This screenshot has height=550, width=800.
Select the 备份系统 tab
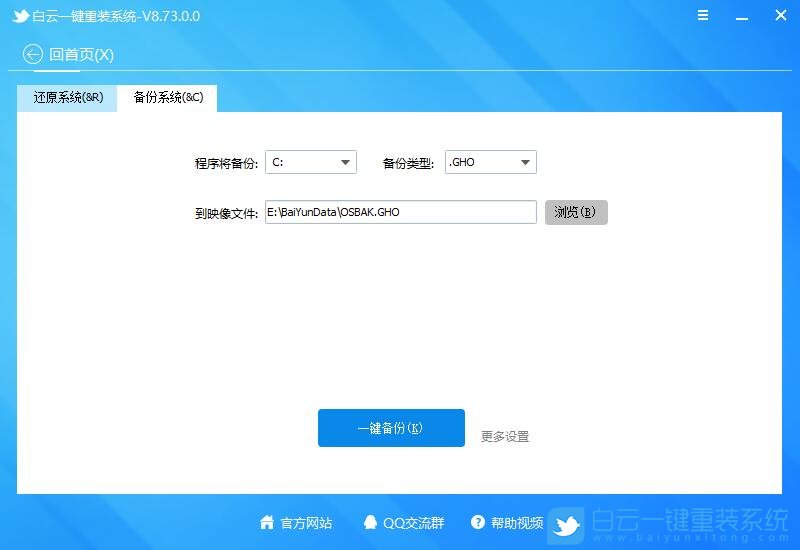pos(168,98)
